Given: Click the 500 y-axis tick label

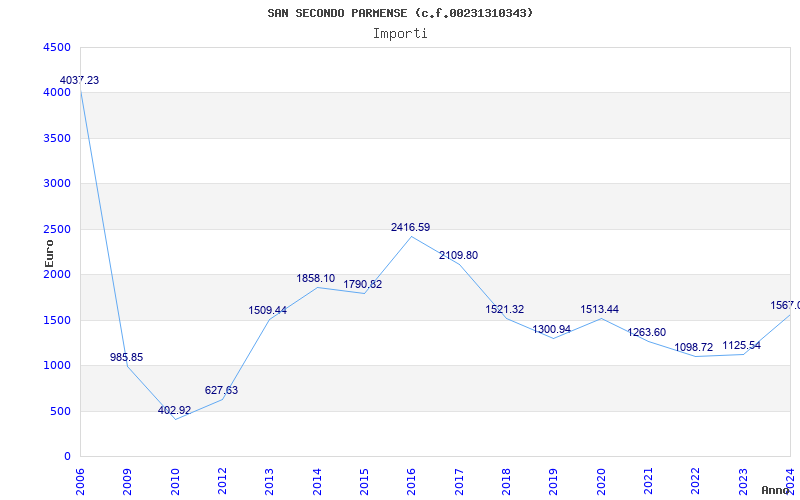Looking at the screenshot, I should [x=60, y=411].
